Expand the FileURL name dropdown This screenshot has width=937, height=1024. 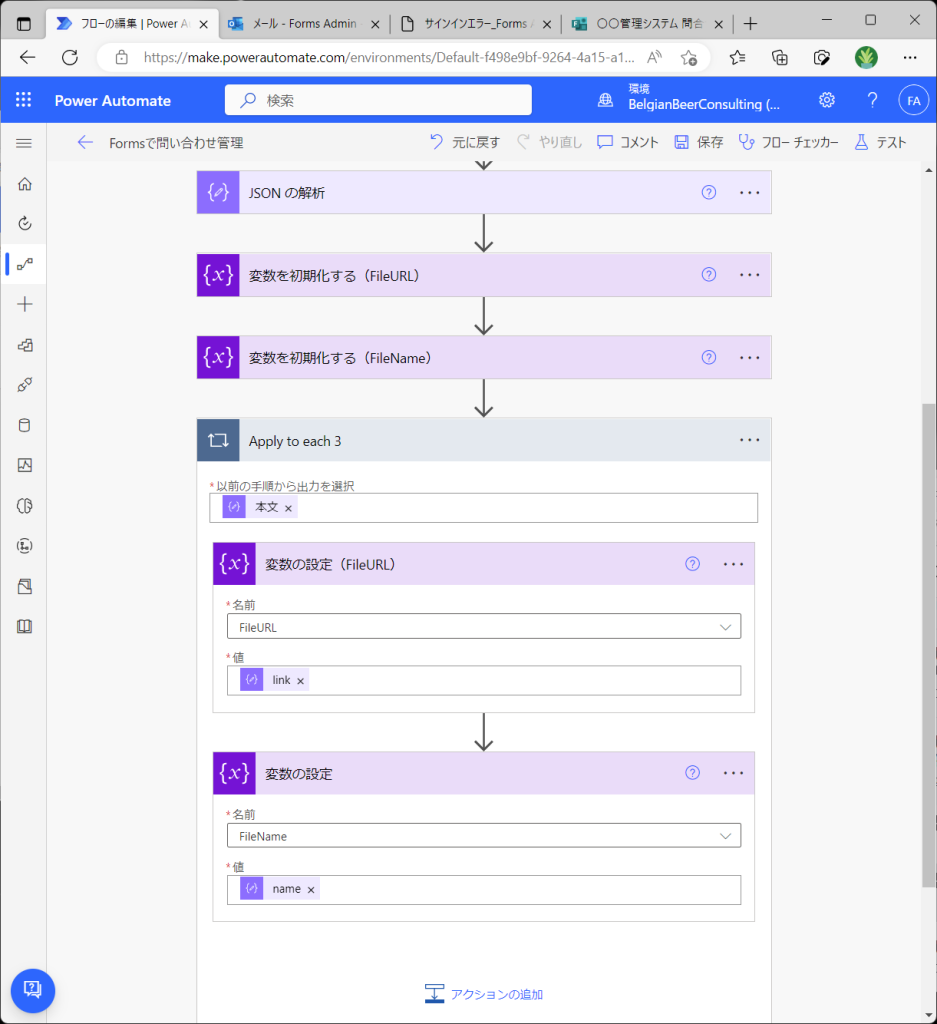pyautogui.click(x=484, y=627)
